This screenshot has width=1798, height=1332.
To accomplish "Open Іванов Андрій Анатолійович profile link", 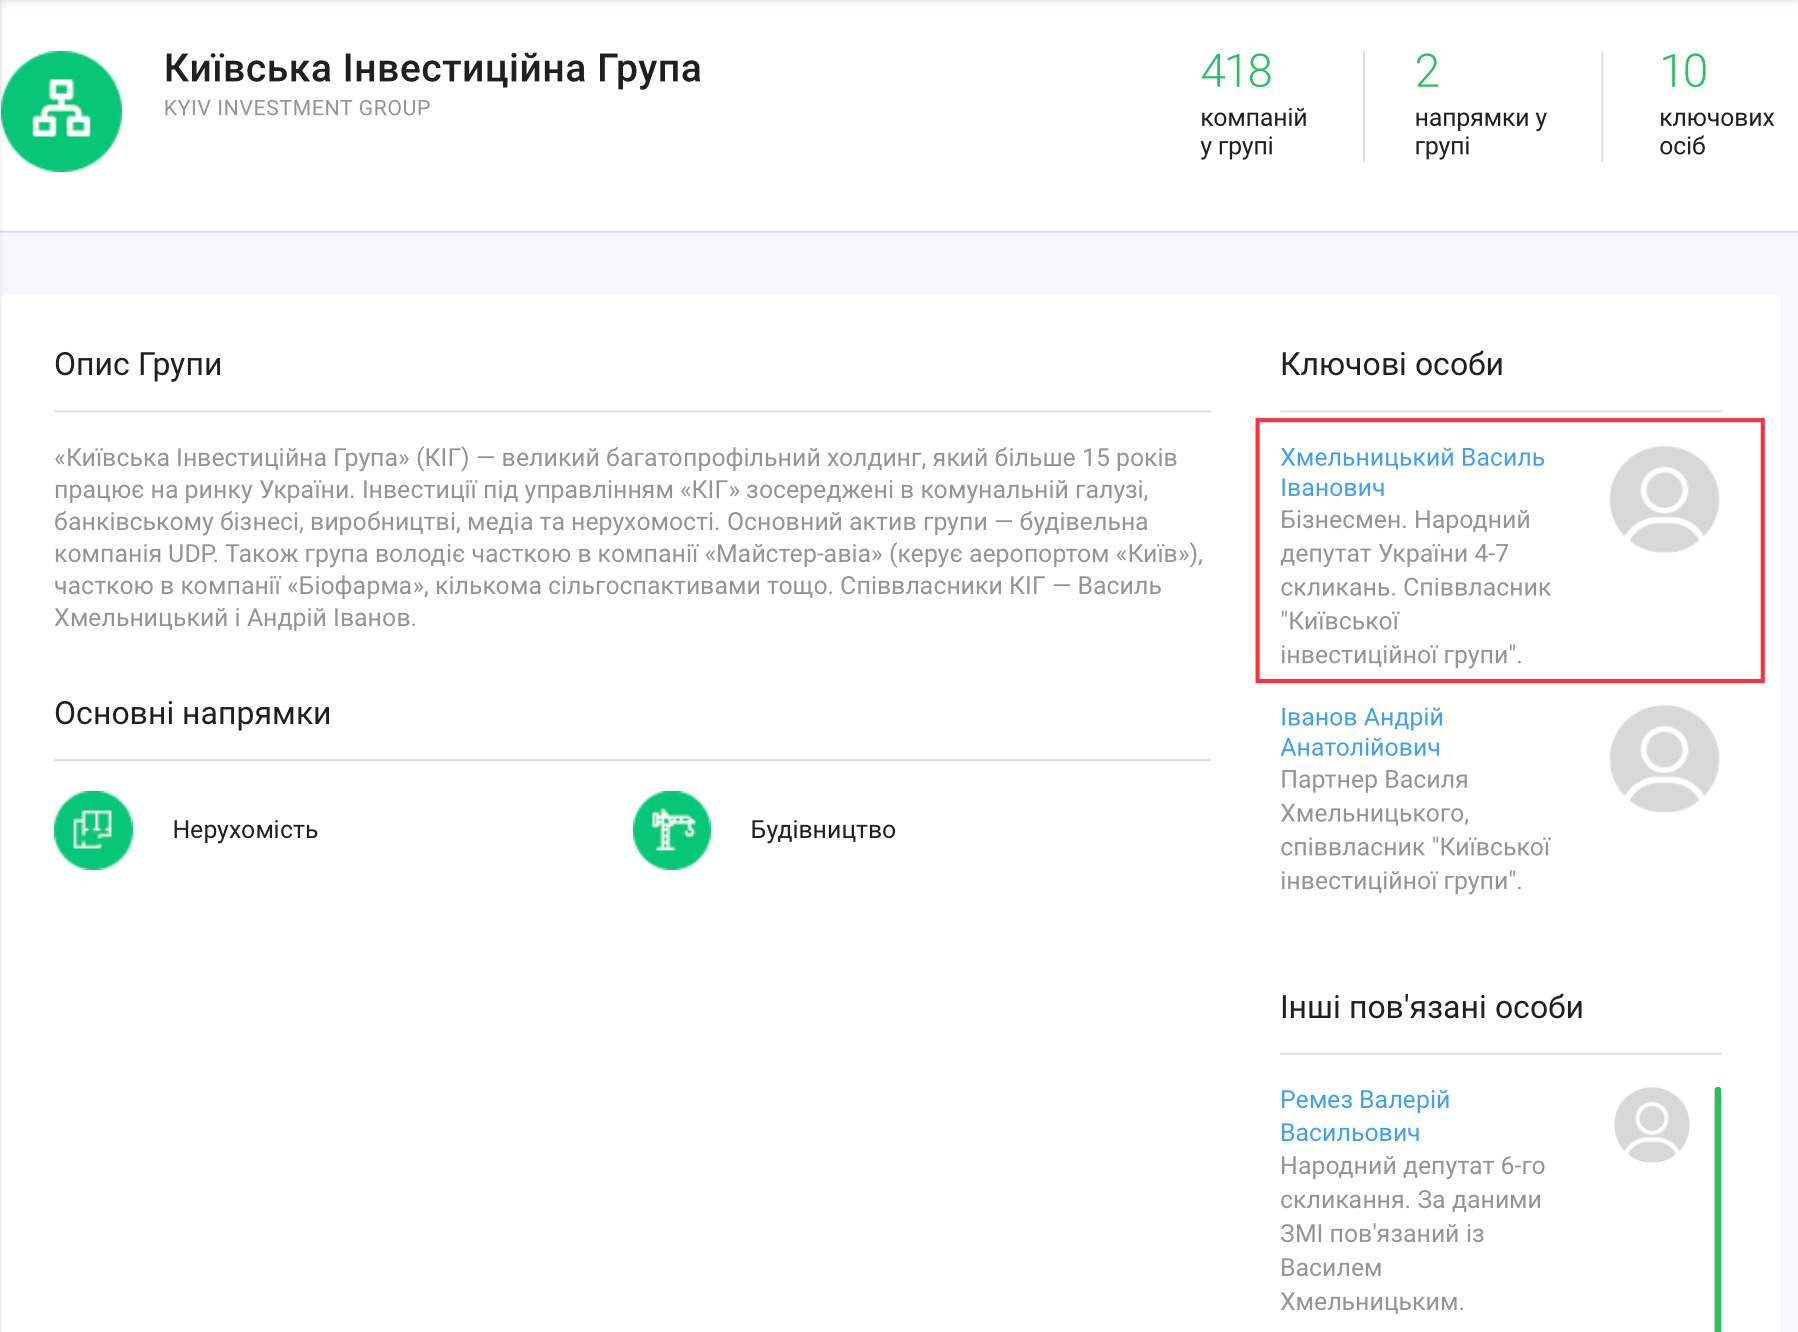I will coord(1361,732).
